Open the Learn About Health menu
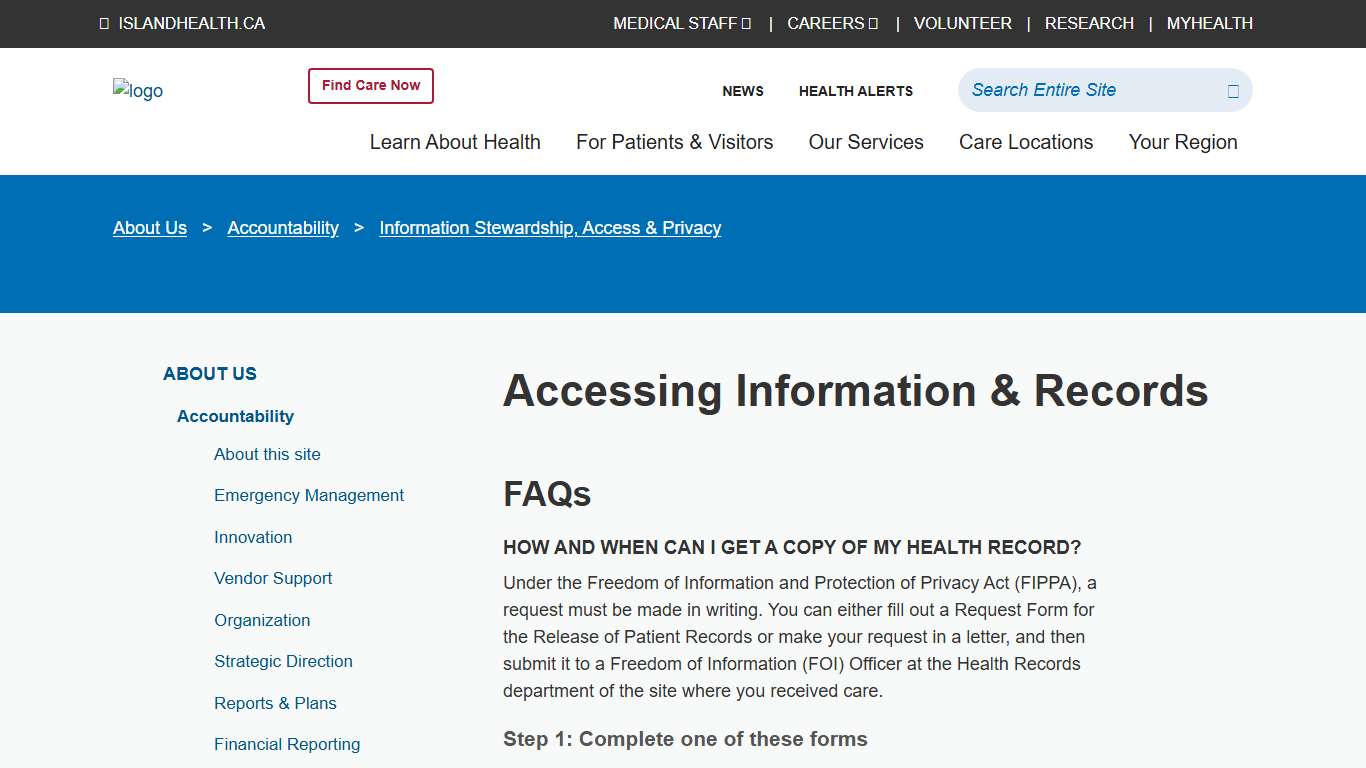Viewport: 1366px width, 768px height. pyautogui.click(x=455, y=142)
